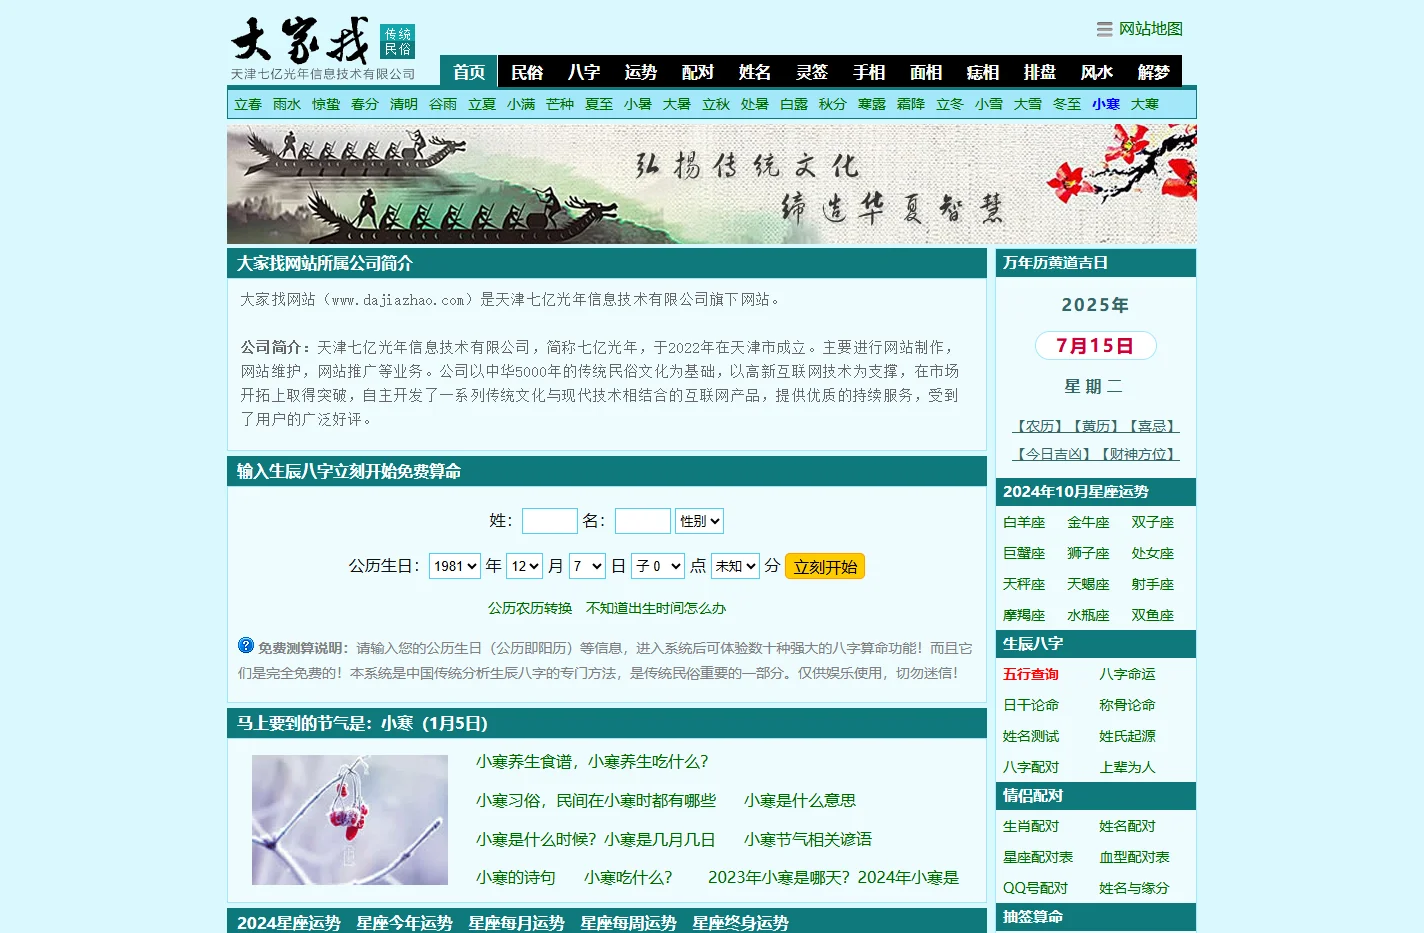Open the 手相 navigation tab
The image size is (1424, 933).
click(868, 71)
